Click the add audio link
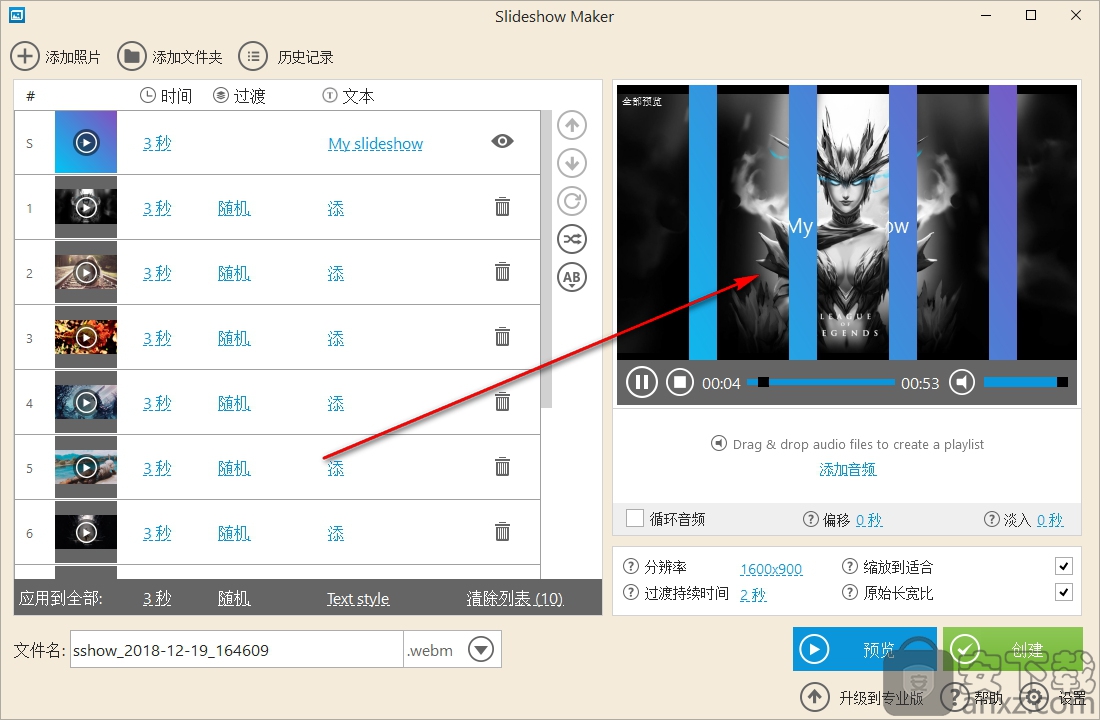 847,469
